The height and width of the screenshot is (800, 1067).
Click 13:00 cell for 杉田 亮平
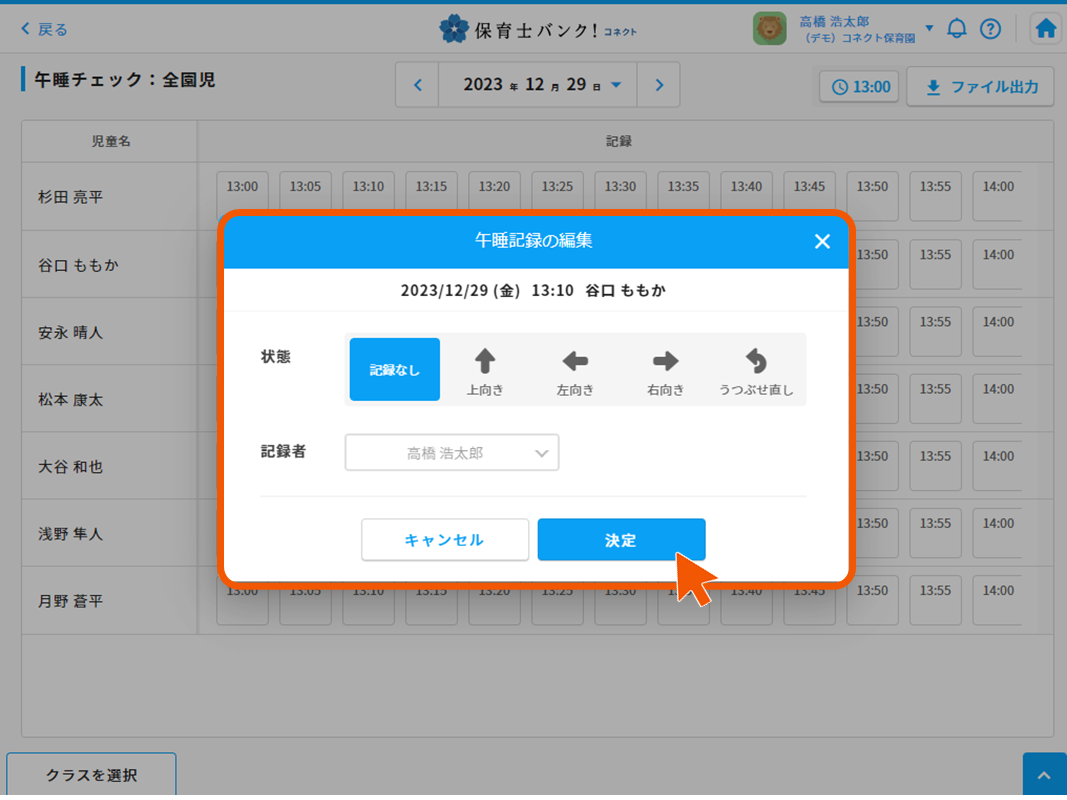(x=242, y=195)
